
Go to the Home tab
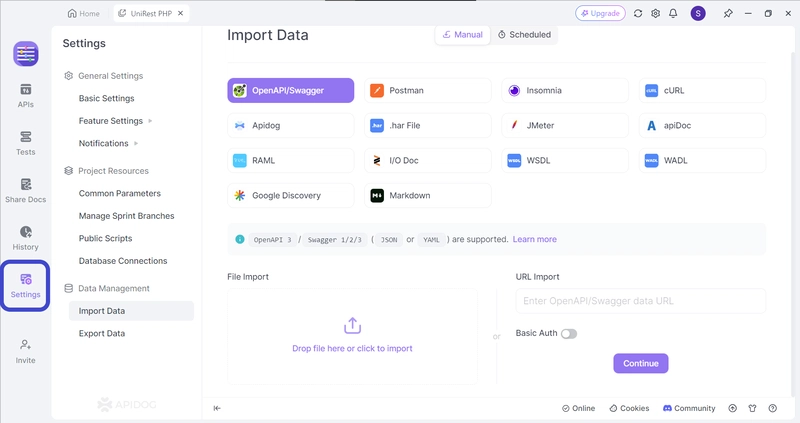tap(84, 13)
